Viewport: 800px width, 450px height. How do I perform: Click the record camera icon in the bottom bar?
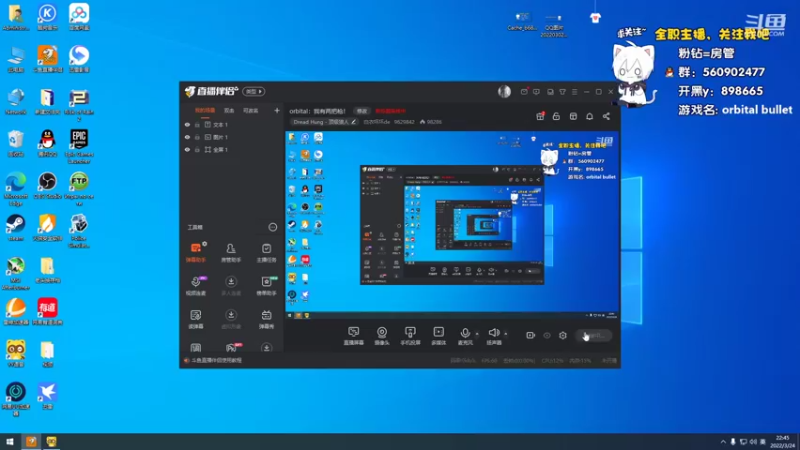pyautogui.click(x=531, y=336)
